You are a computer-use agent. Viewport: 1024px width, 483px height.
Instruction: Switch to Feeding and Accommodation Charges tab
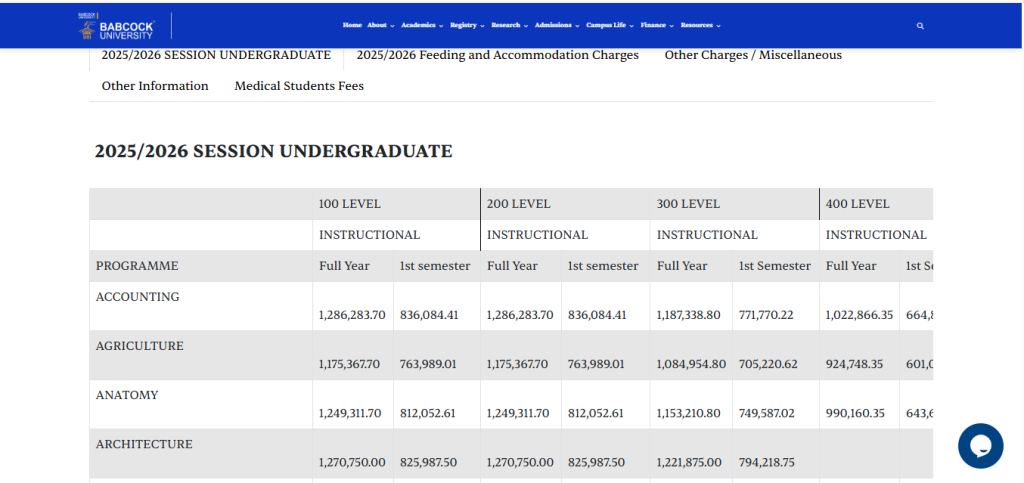(497, 55)
